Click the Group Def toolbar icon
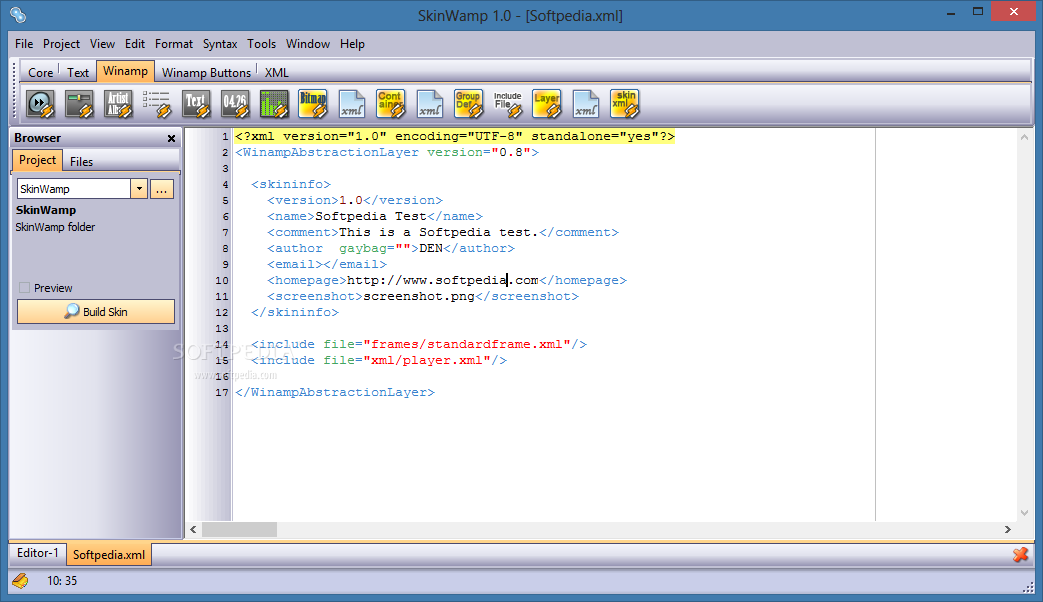This screenshot has width=1043, height=602. click(469, 104)
